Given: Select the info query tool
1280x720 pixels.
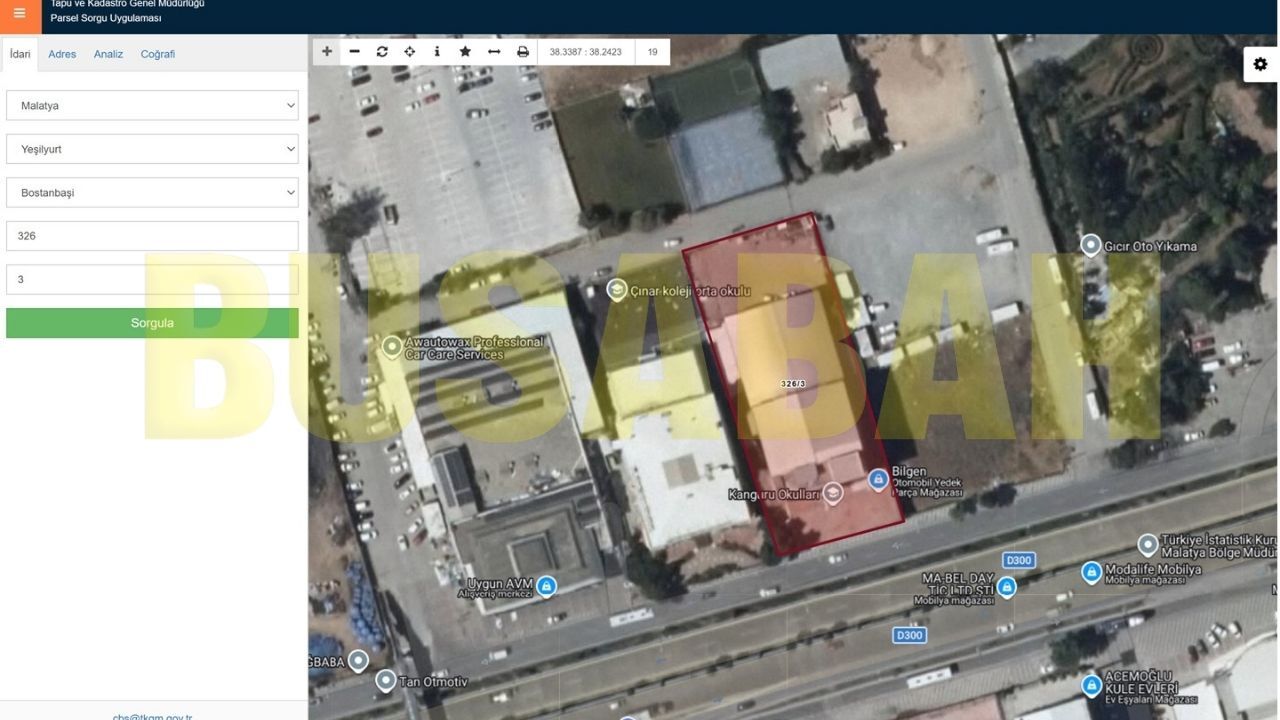Looking at the screenshot, I should pyautogui.click(x=437, y=52).
